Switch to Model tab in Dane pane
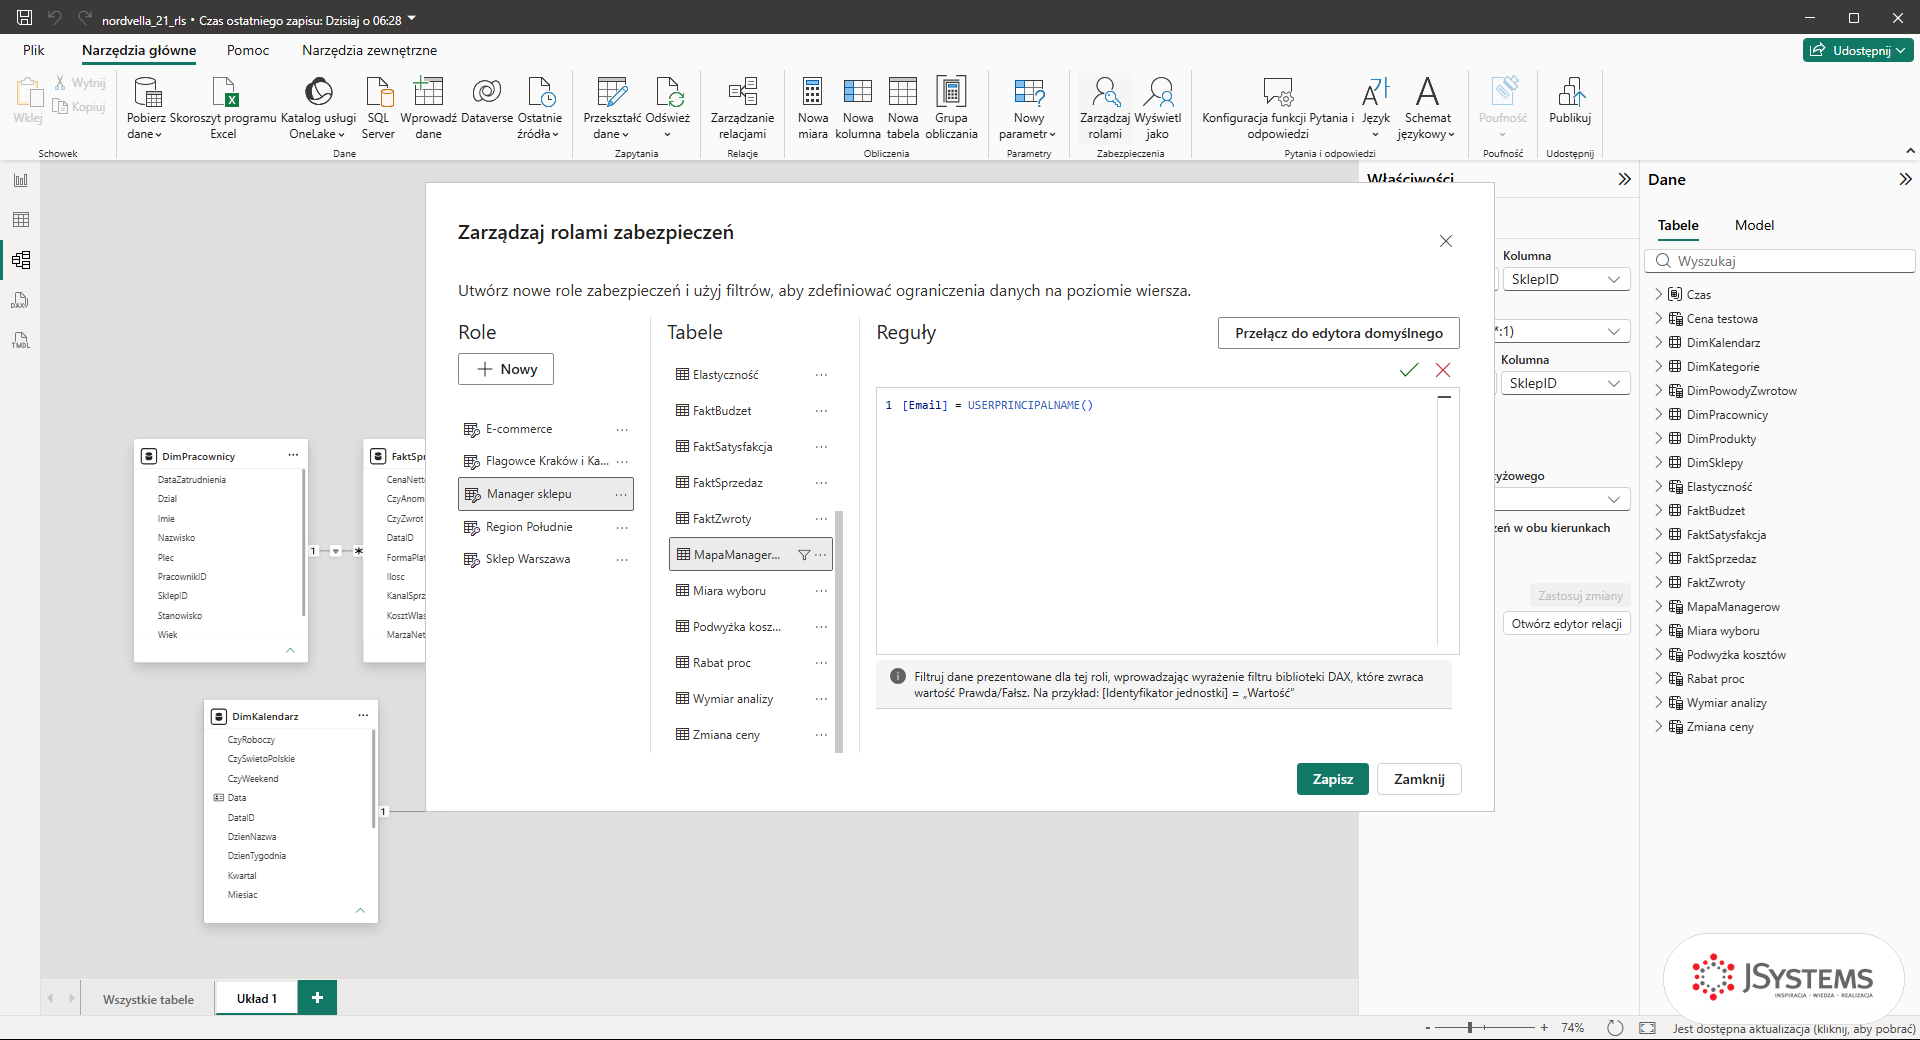 click(1754, 225)
